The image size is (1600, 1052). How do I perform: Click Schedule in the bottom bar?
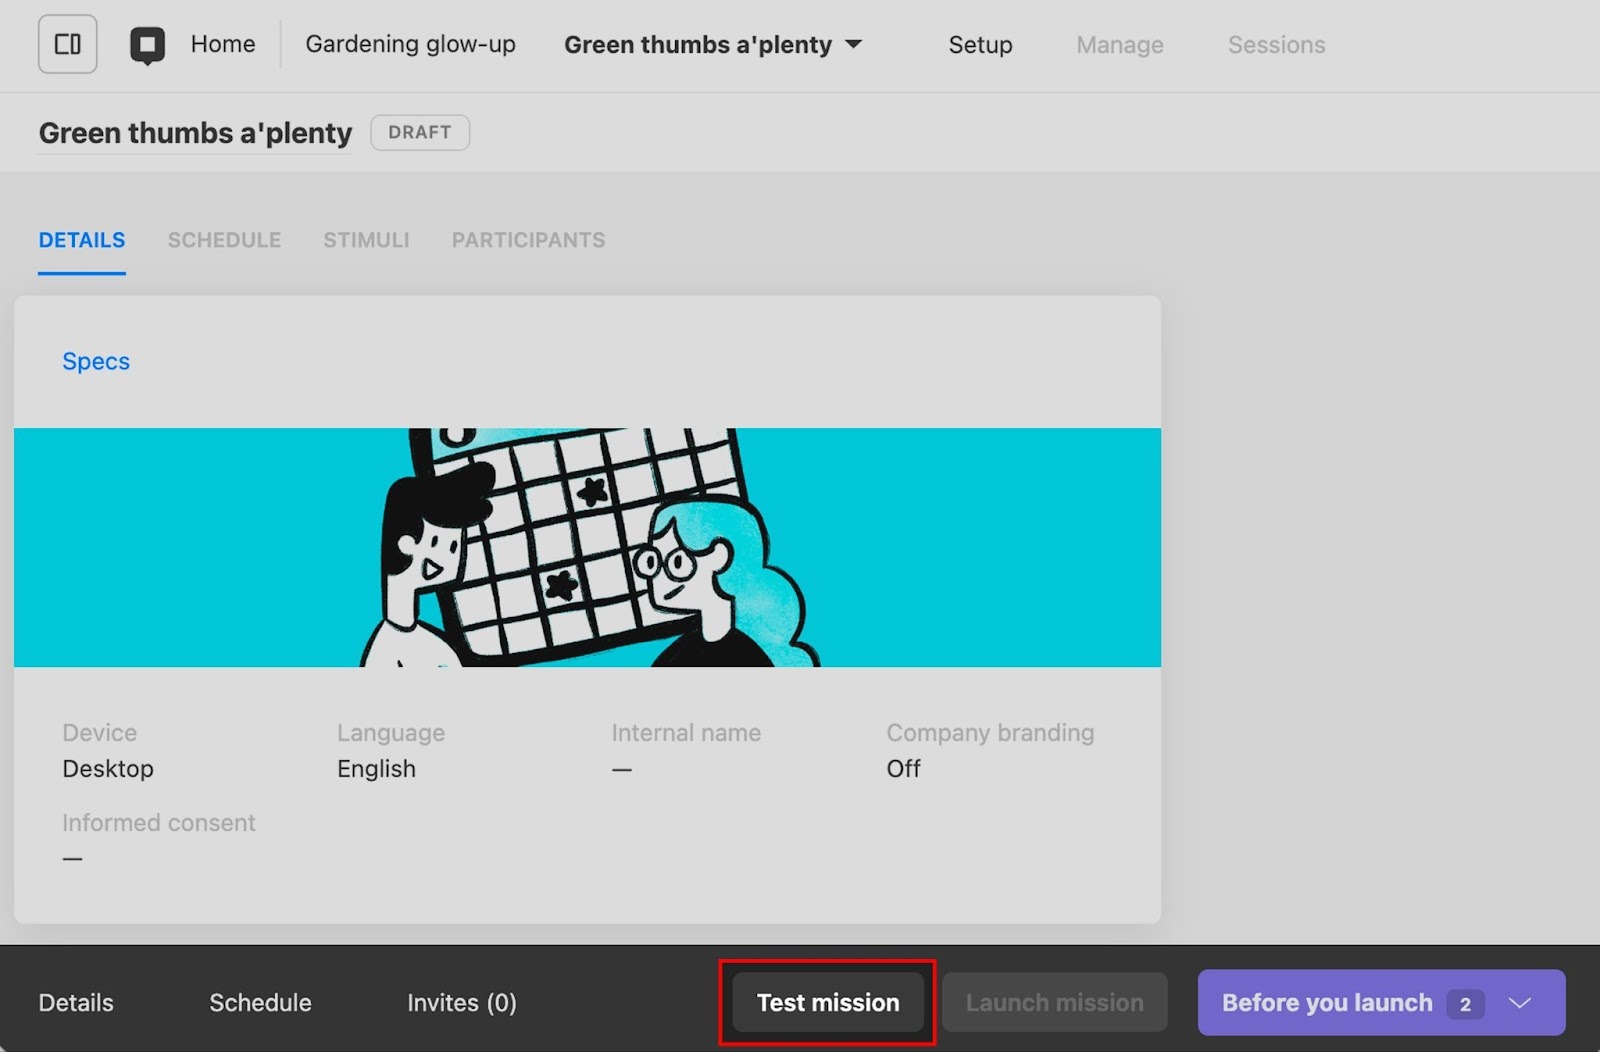coord(260,1002)
